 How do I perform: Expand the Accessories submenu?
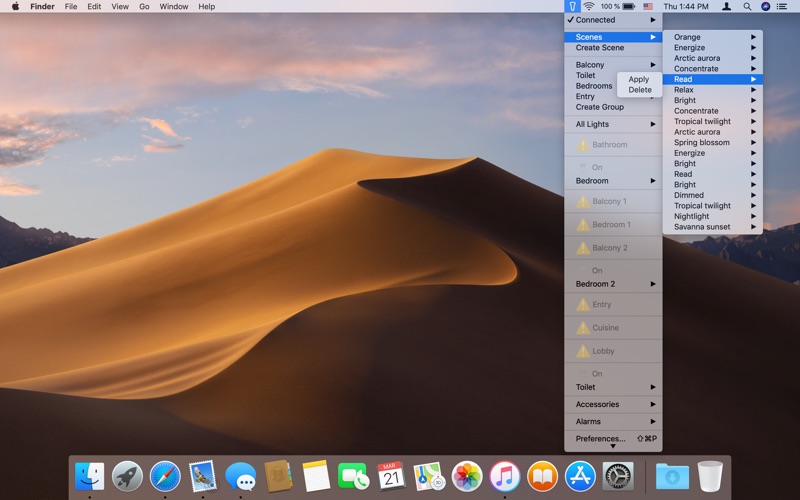(613, 404)
